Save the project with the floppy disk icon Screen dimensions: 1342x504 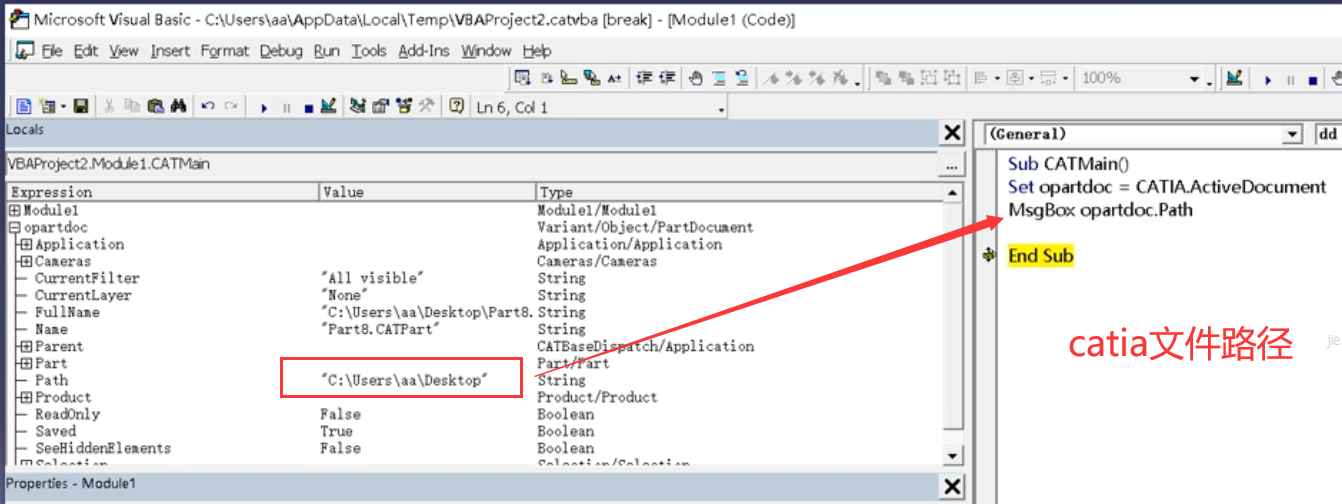(80, 106)
